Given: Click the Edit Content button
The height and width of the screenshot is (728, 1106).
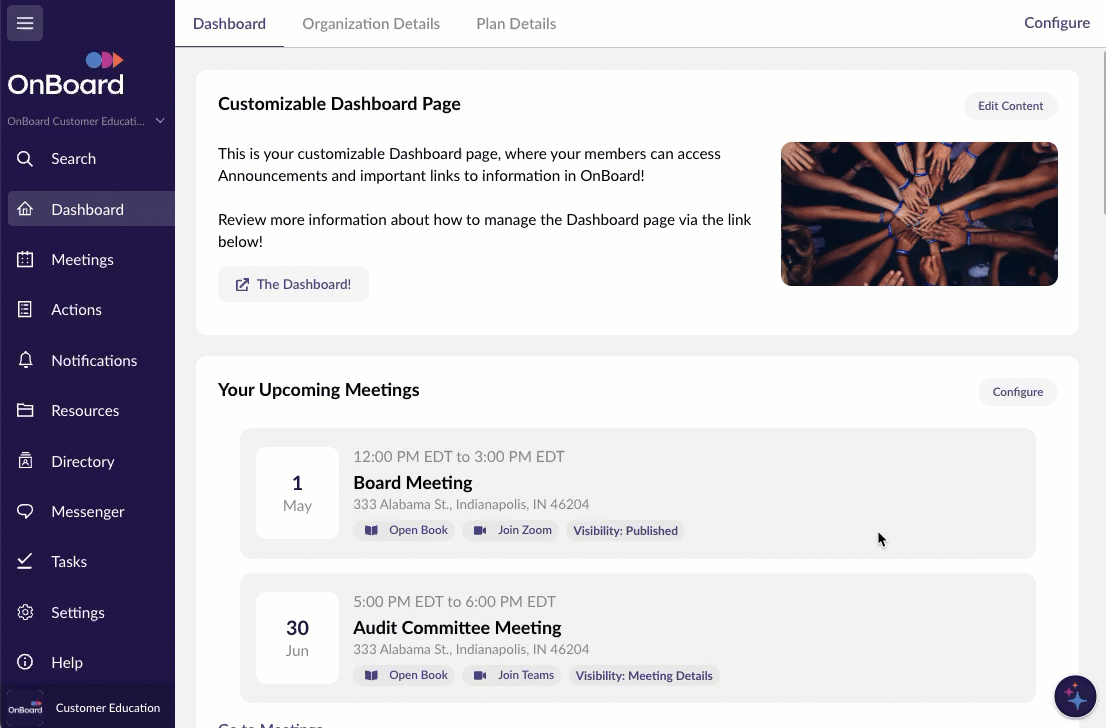Looking at the screenshot, I should coord(1010,106).
